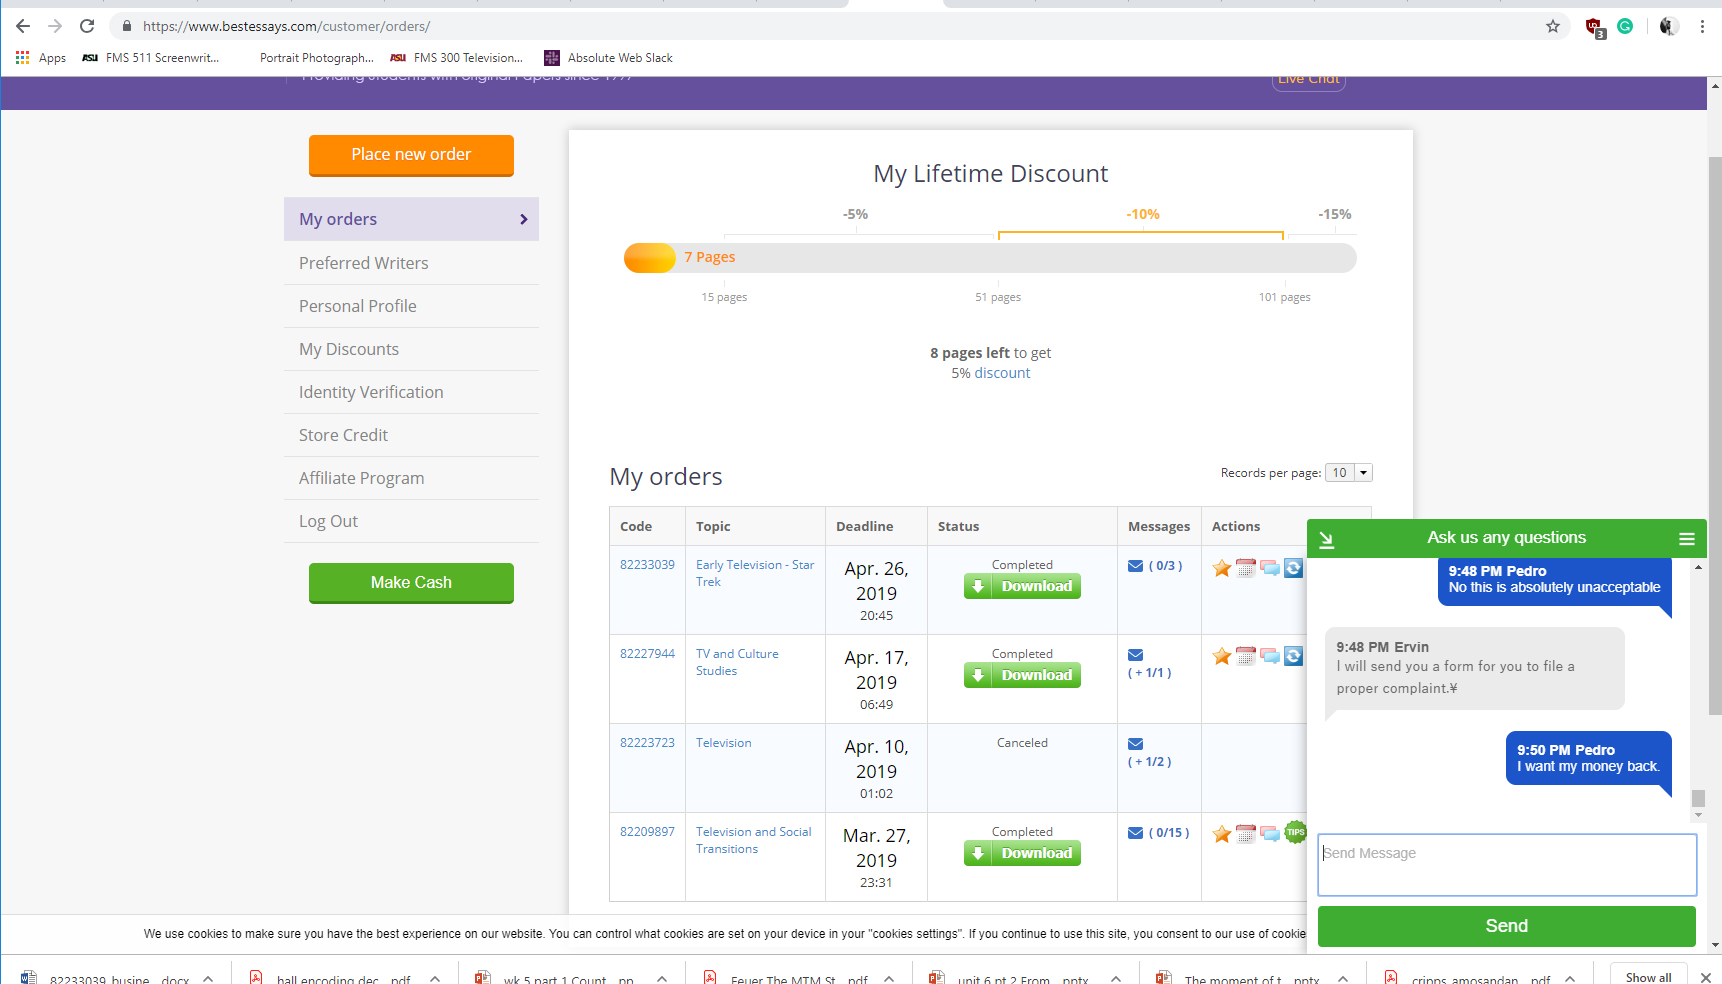
Task: Open the calendar icon for order 82227944
Action: pyautogui.click(x=1245, y=656)
